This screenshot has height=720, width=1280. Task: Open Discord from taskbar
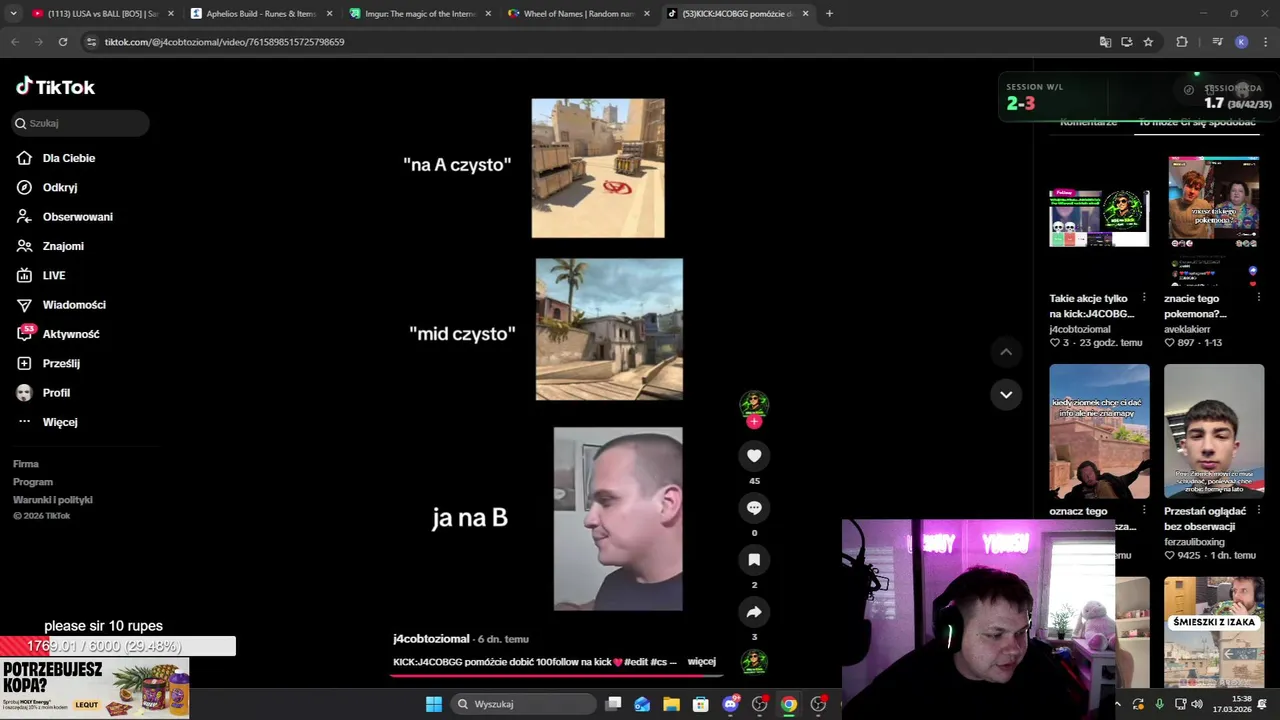tap(730, 704)
